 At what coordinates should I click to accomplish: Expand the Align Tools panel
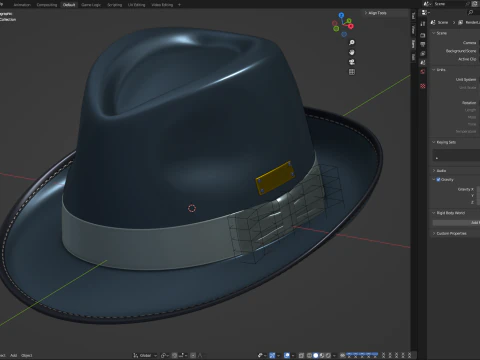point(375,13)
